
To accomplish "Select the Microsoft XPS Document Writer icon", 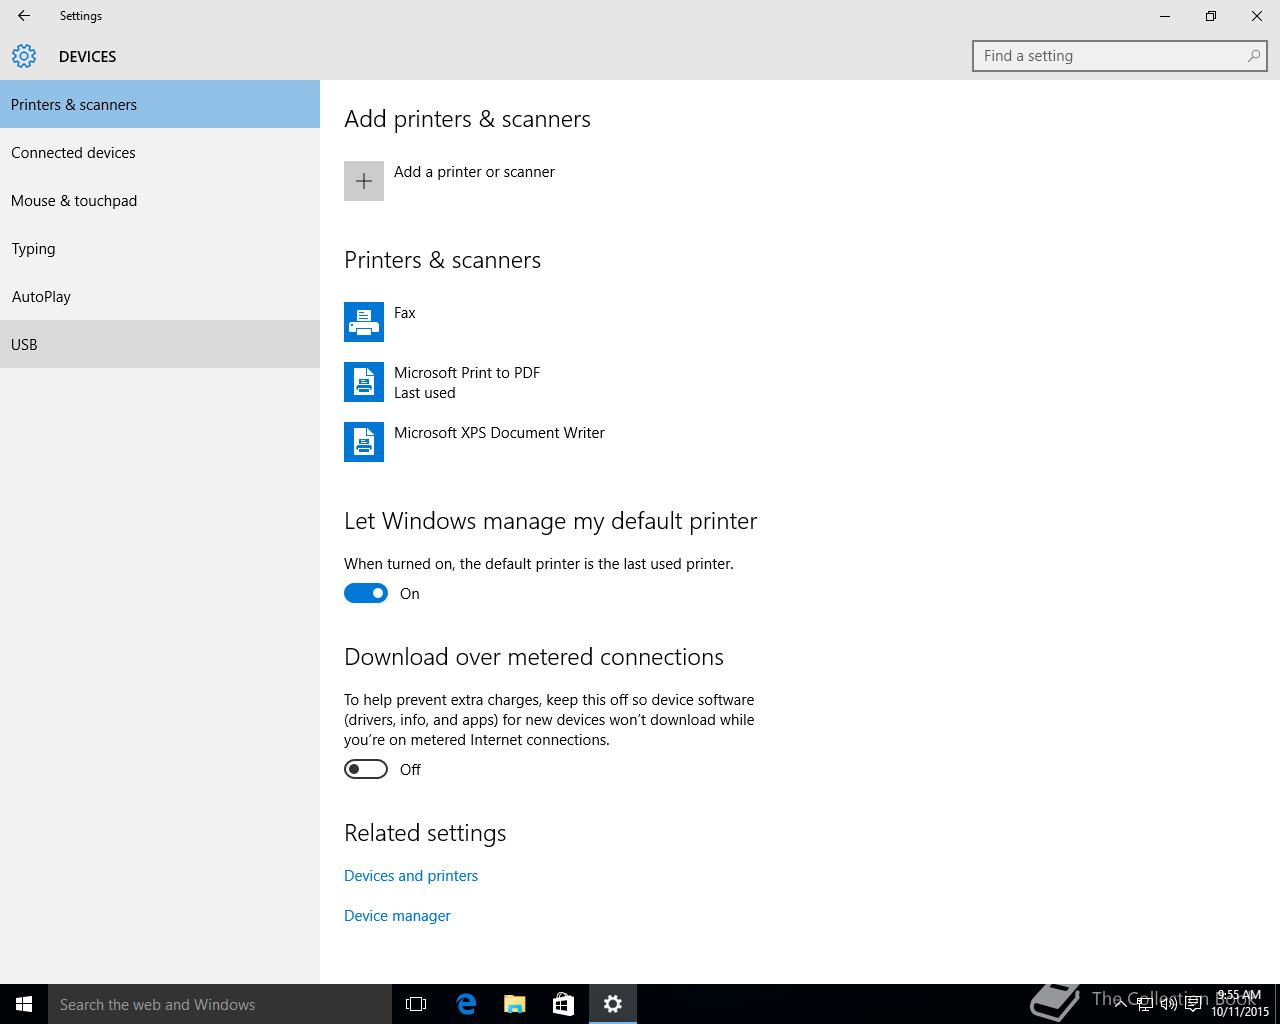I will pos(364,442).
